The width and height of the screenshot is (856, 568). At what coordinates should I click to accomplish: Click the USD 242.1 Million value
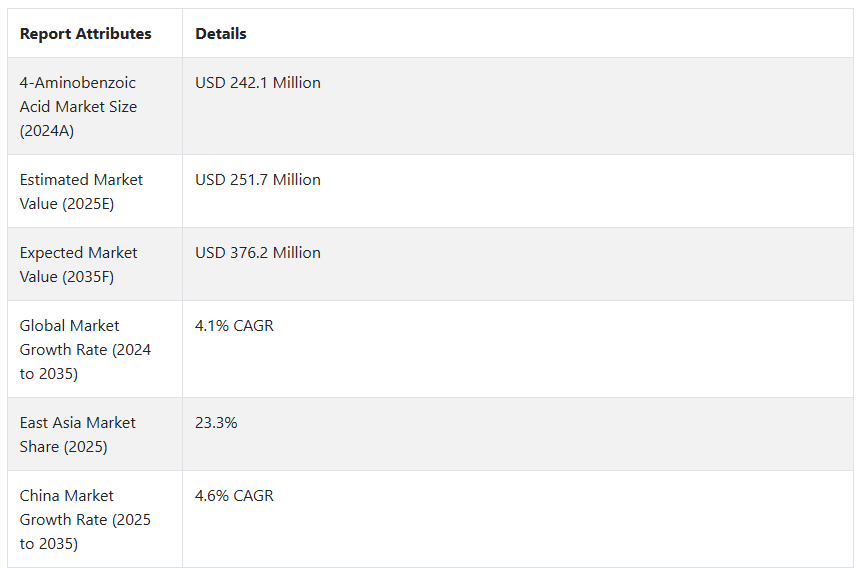tap(258, 82)
